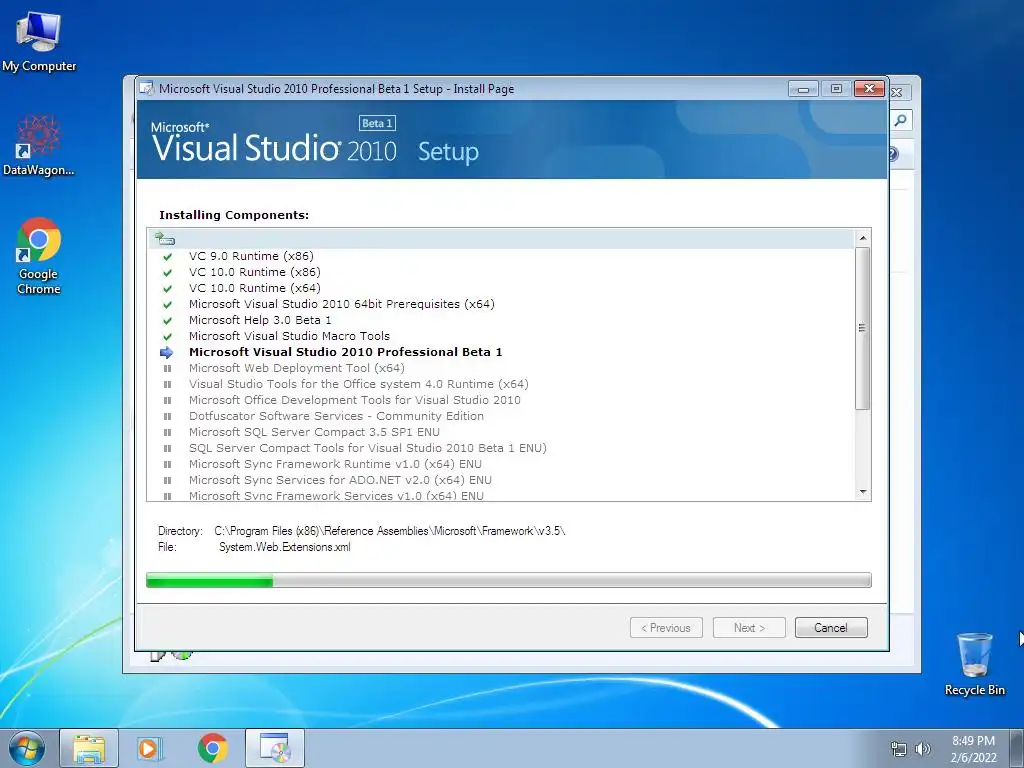Click the setup window title bar icon

(147, 88)
